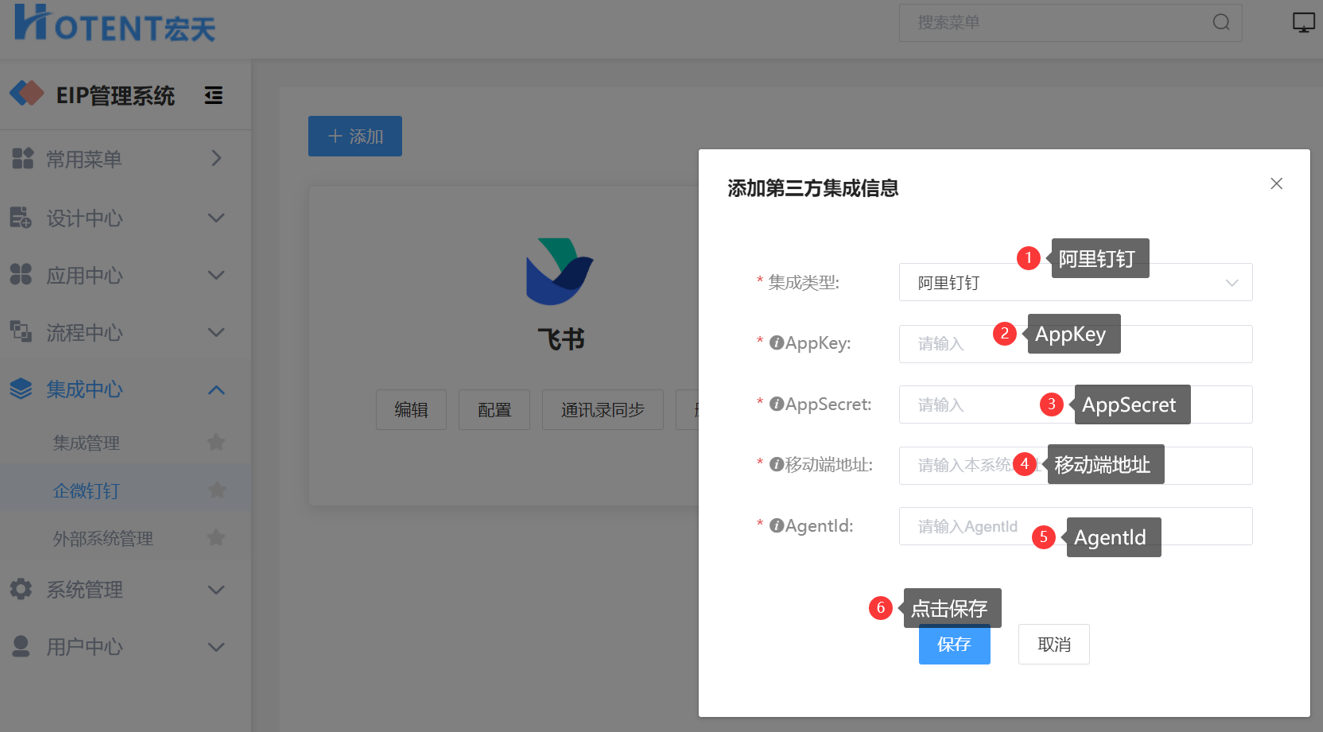Screen dimensions: 1323x732
Task: Click the 飞书 logo image
Action: 560,271
